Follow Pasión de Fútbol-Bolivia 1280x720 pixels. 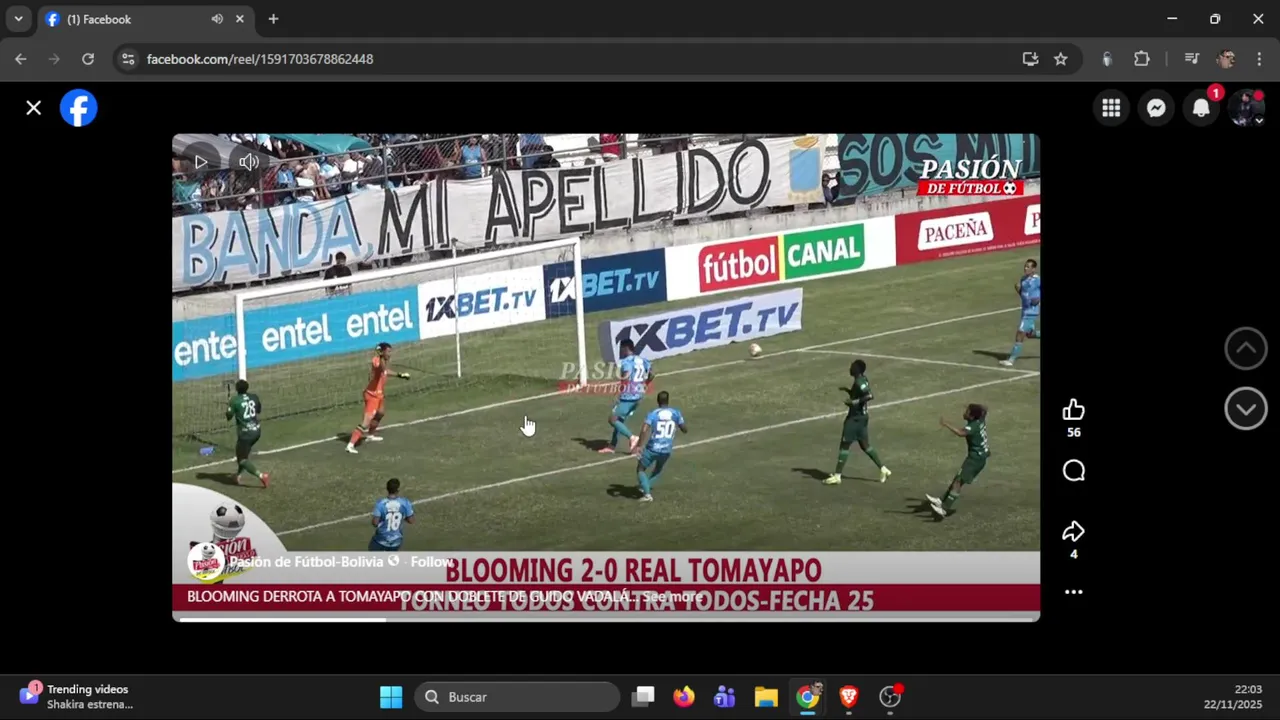pos(432,562)
